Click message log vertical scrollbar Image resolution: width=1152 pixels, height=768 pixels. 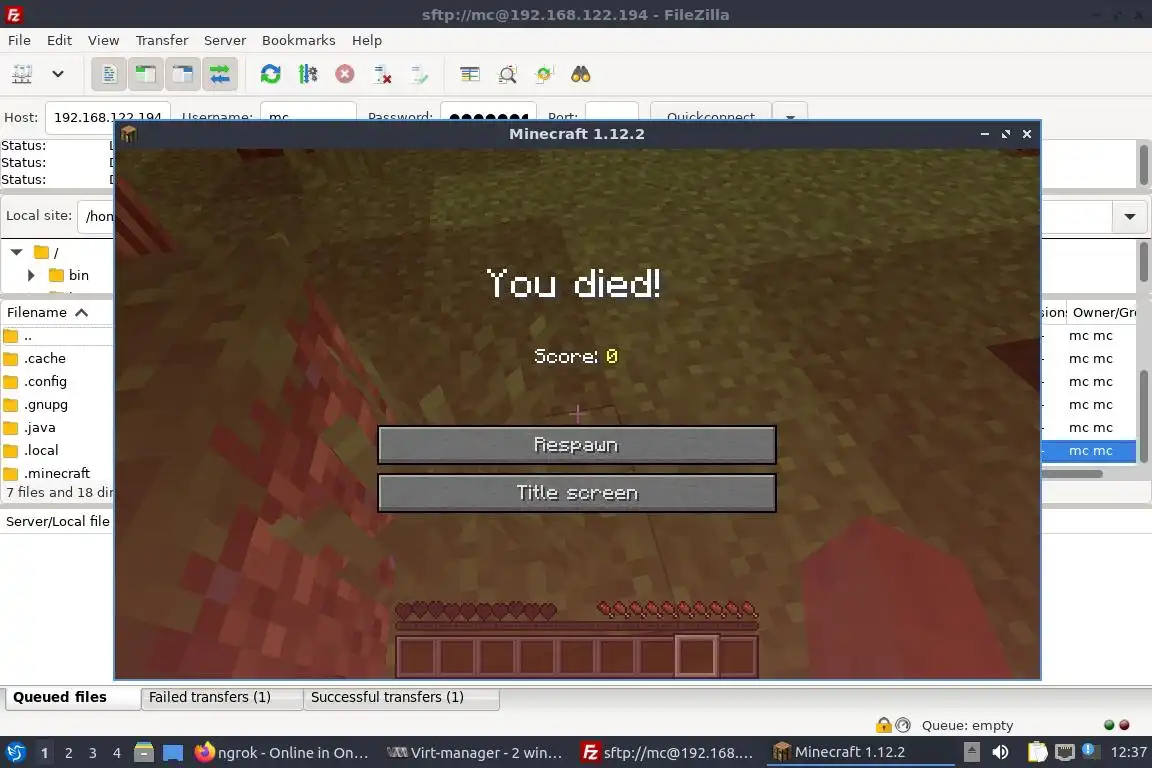click(1144, 165)
